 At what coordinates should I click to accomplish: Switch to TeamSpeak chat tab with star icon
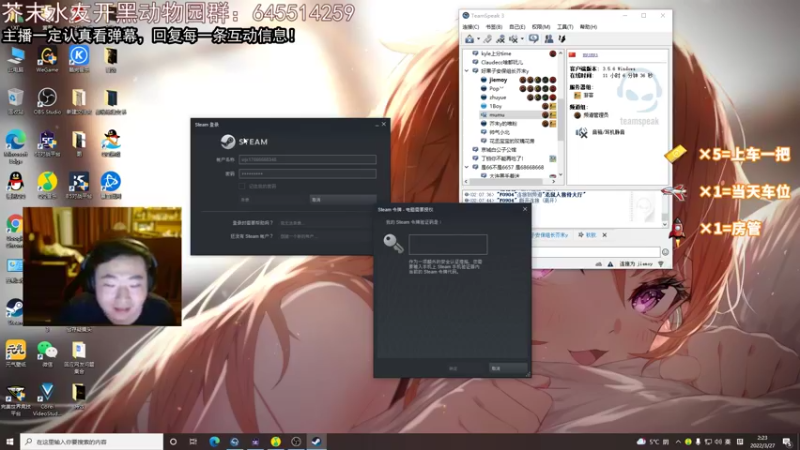coord(587,235)
